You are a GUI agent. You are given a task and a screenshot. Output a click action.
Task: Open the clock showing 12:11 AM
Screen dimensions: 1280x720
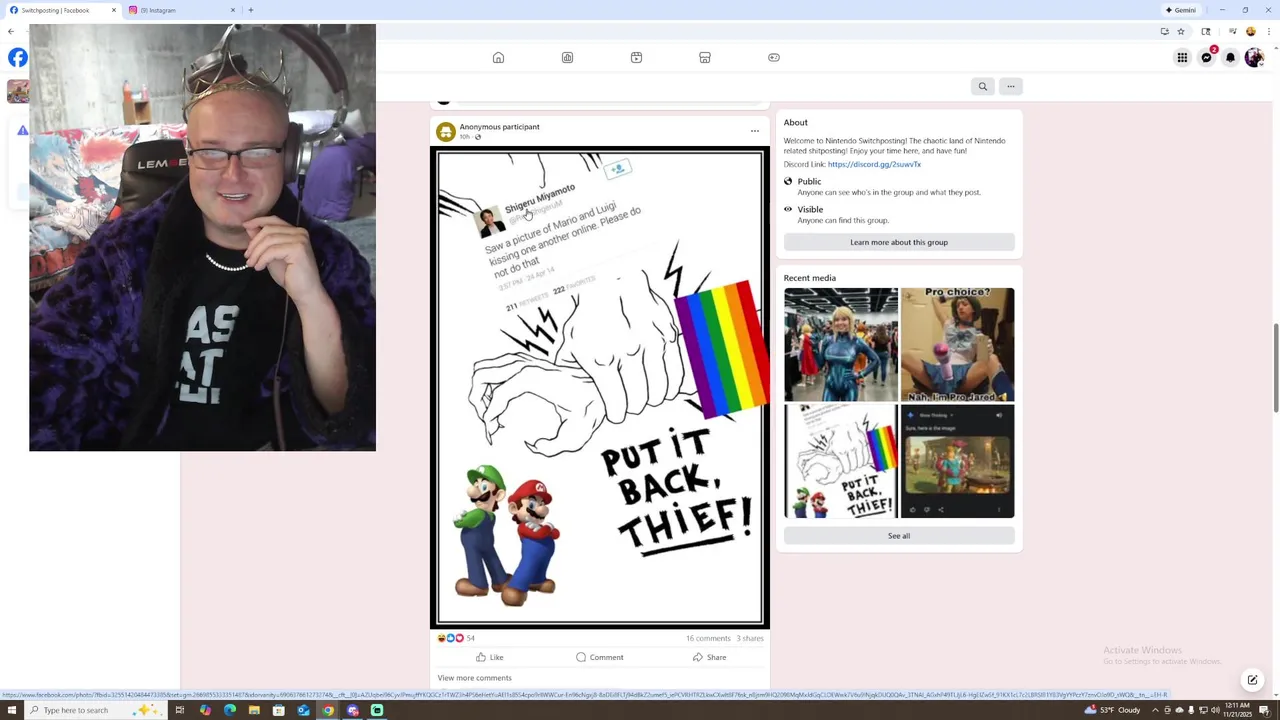pyautogui.click(x=1237, y=710)
